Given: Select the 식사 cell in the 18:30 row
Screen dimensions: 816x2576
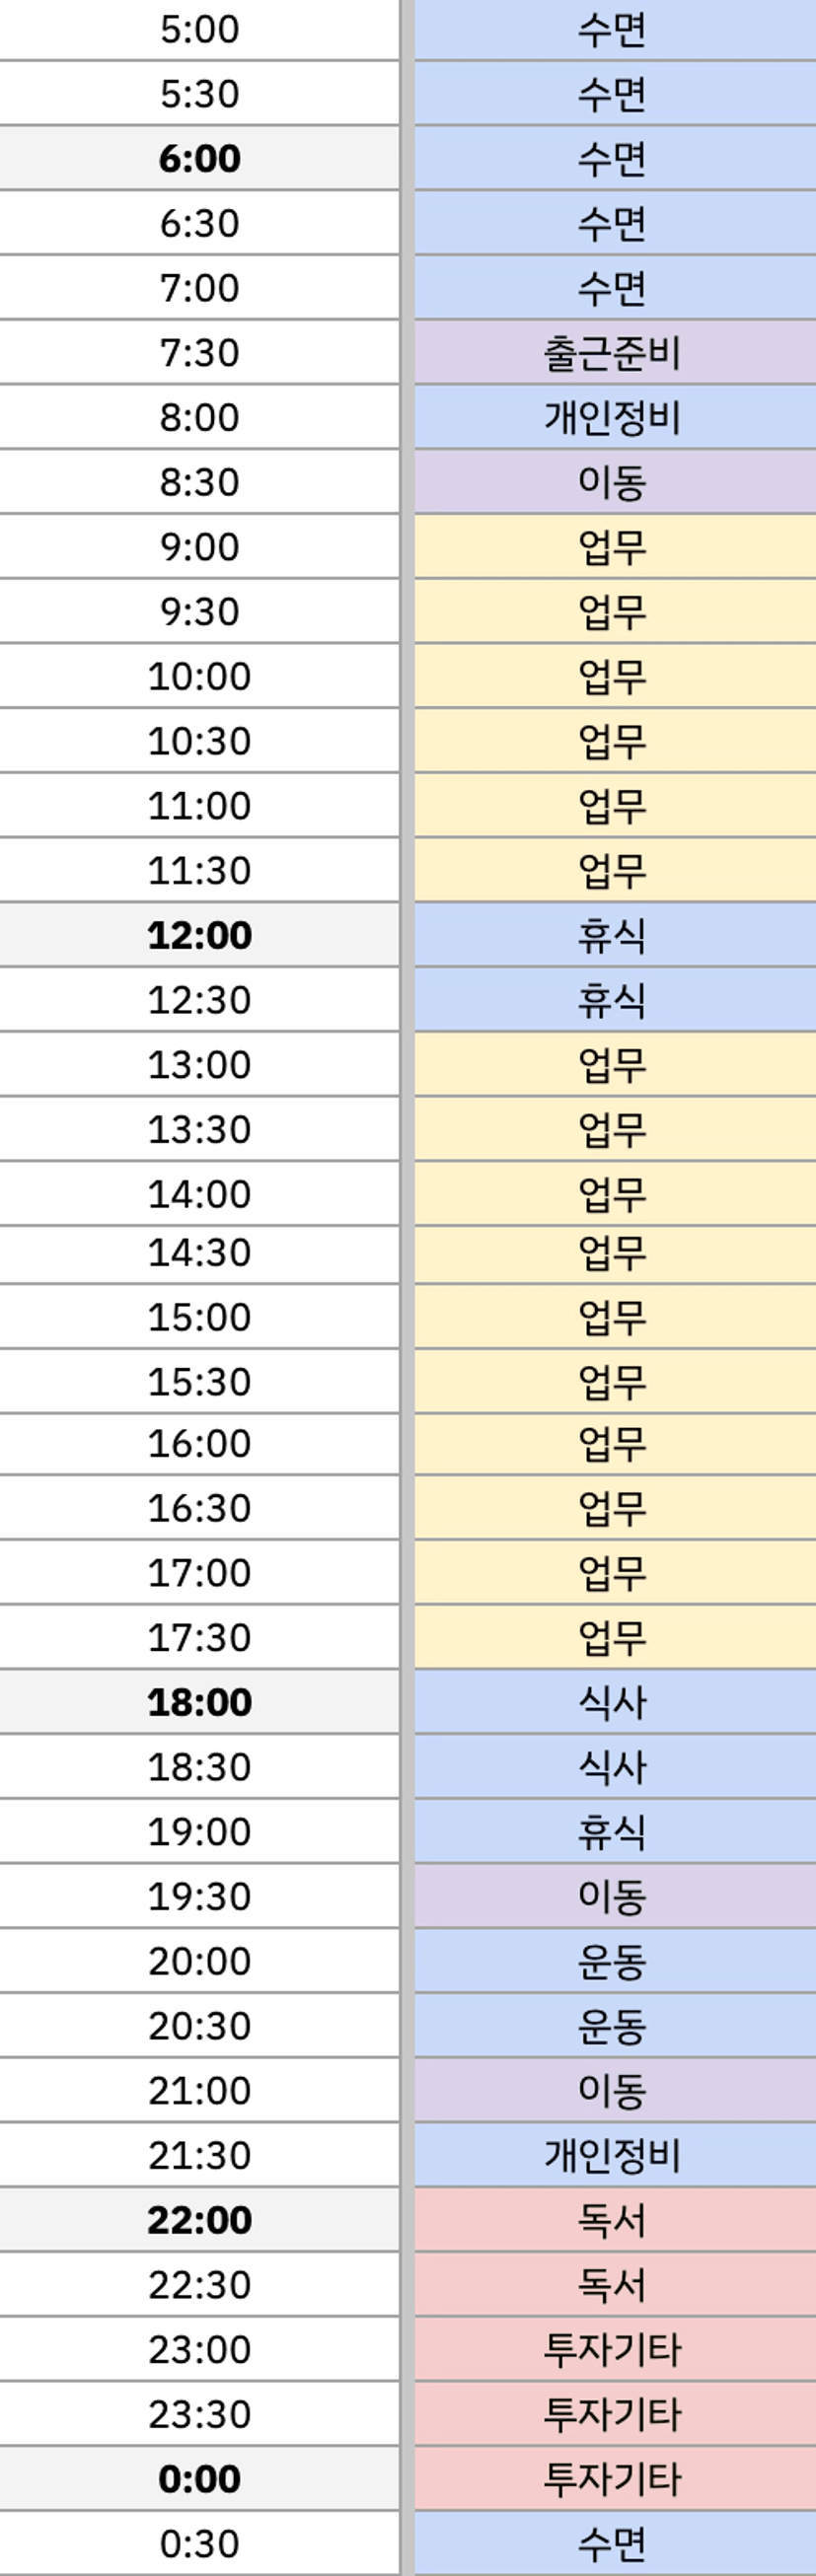Looking at the screenshot, I should click(612, 1767).
